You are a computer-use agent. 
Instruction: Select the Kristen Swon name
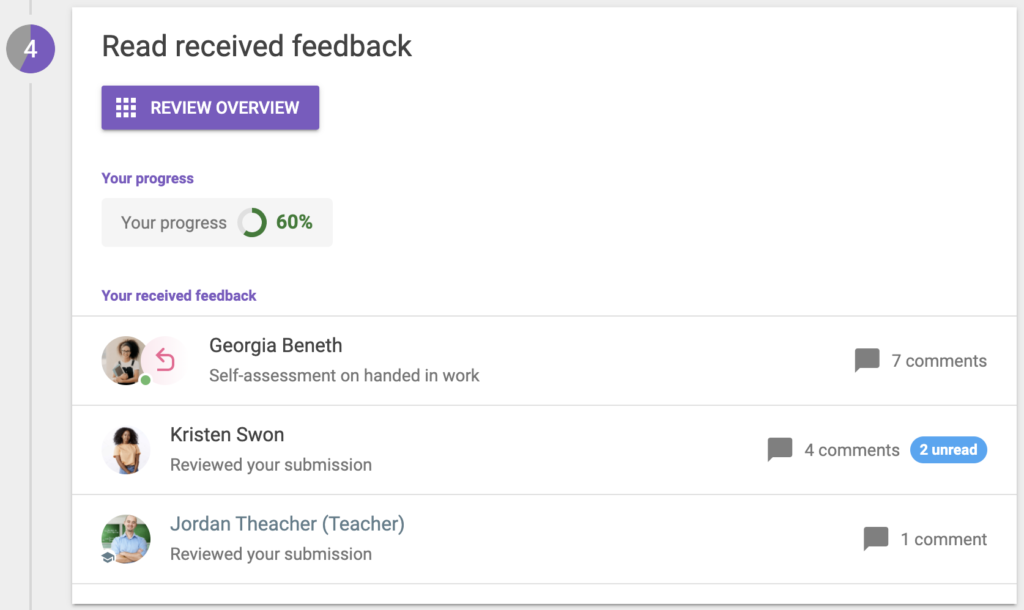227,434
